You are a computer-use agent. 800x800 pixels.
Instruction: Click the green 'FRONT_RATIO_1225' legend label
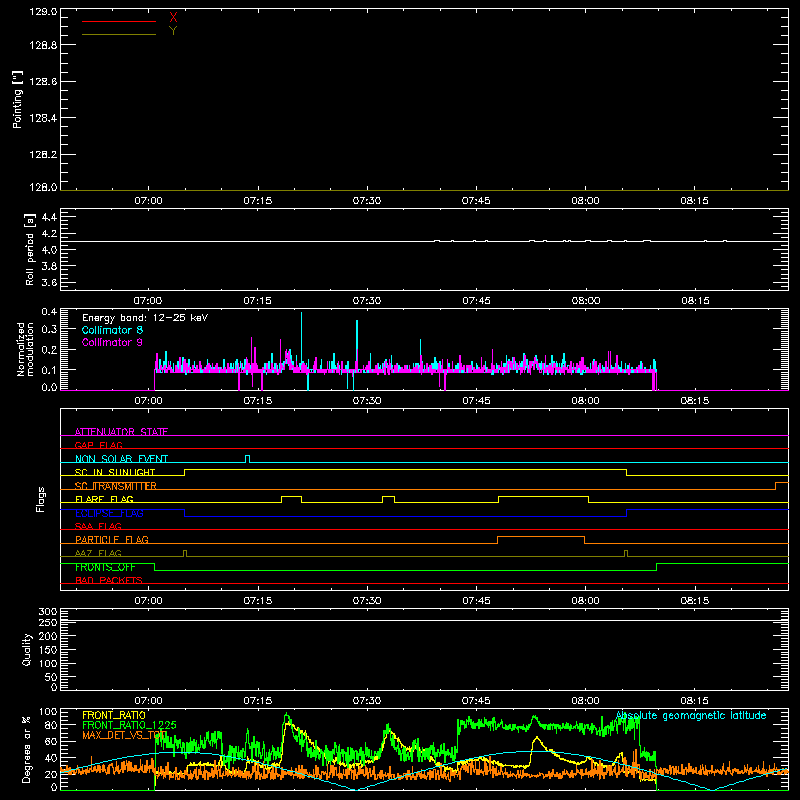[x=130, y=725]
